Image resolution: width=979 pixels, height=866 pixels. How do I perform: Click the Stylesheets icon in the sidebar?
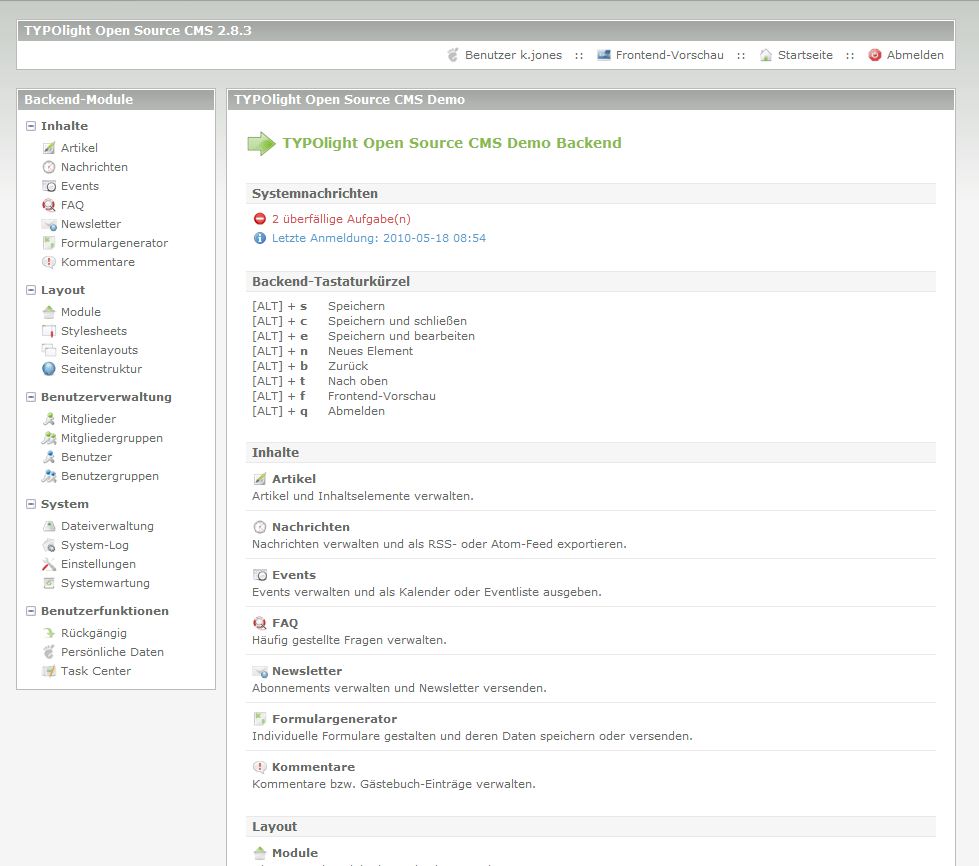(x=49, y=331)
